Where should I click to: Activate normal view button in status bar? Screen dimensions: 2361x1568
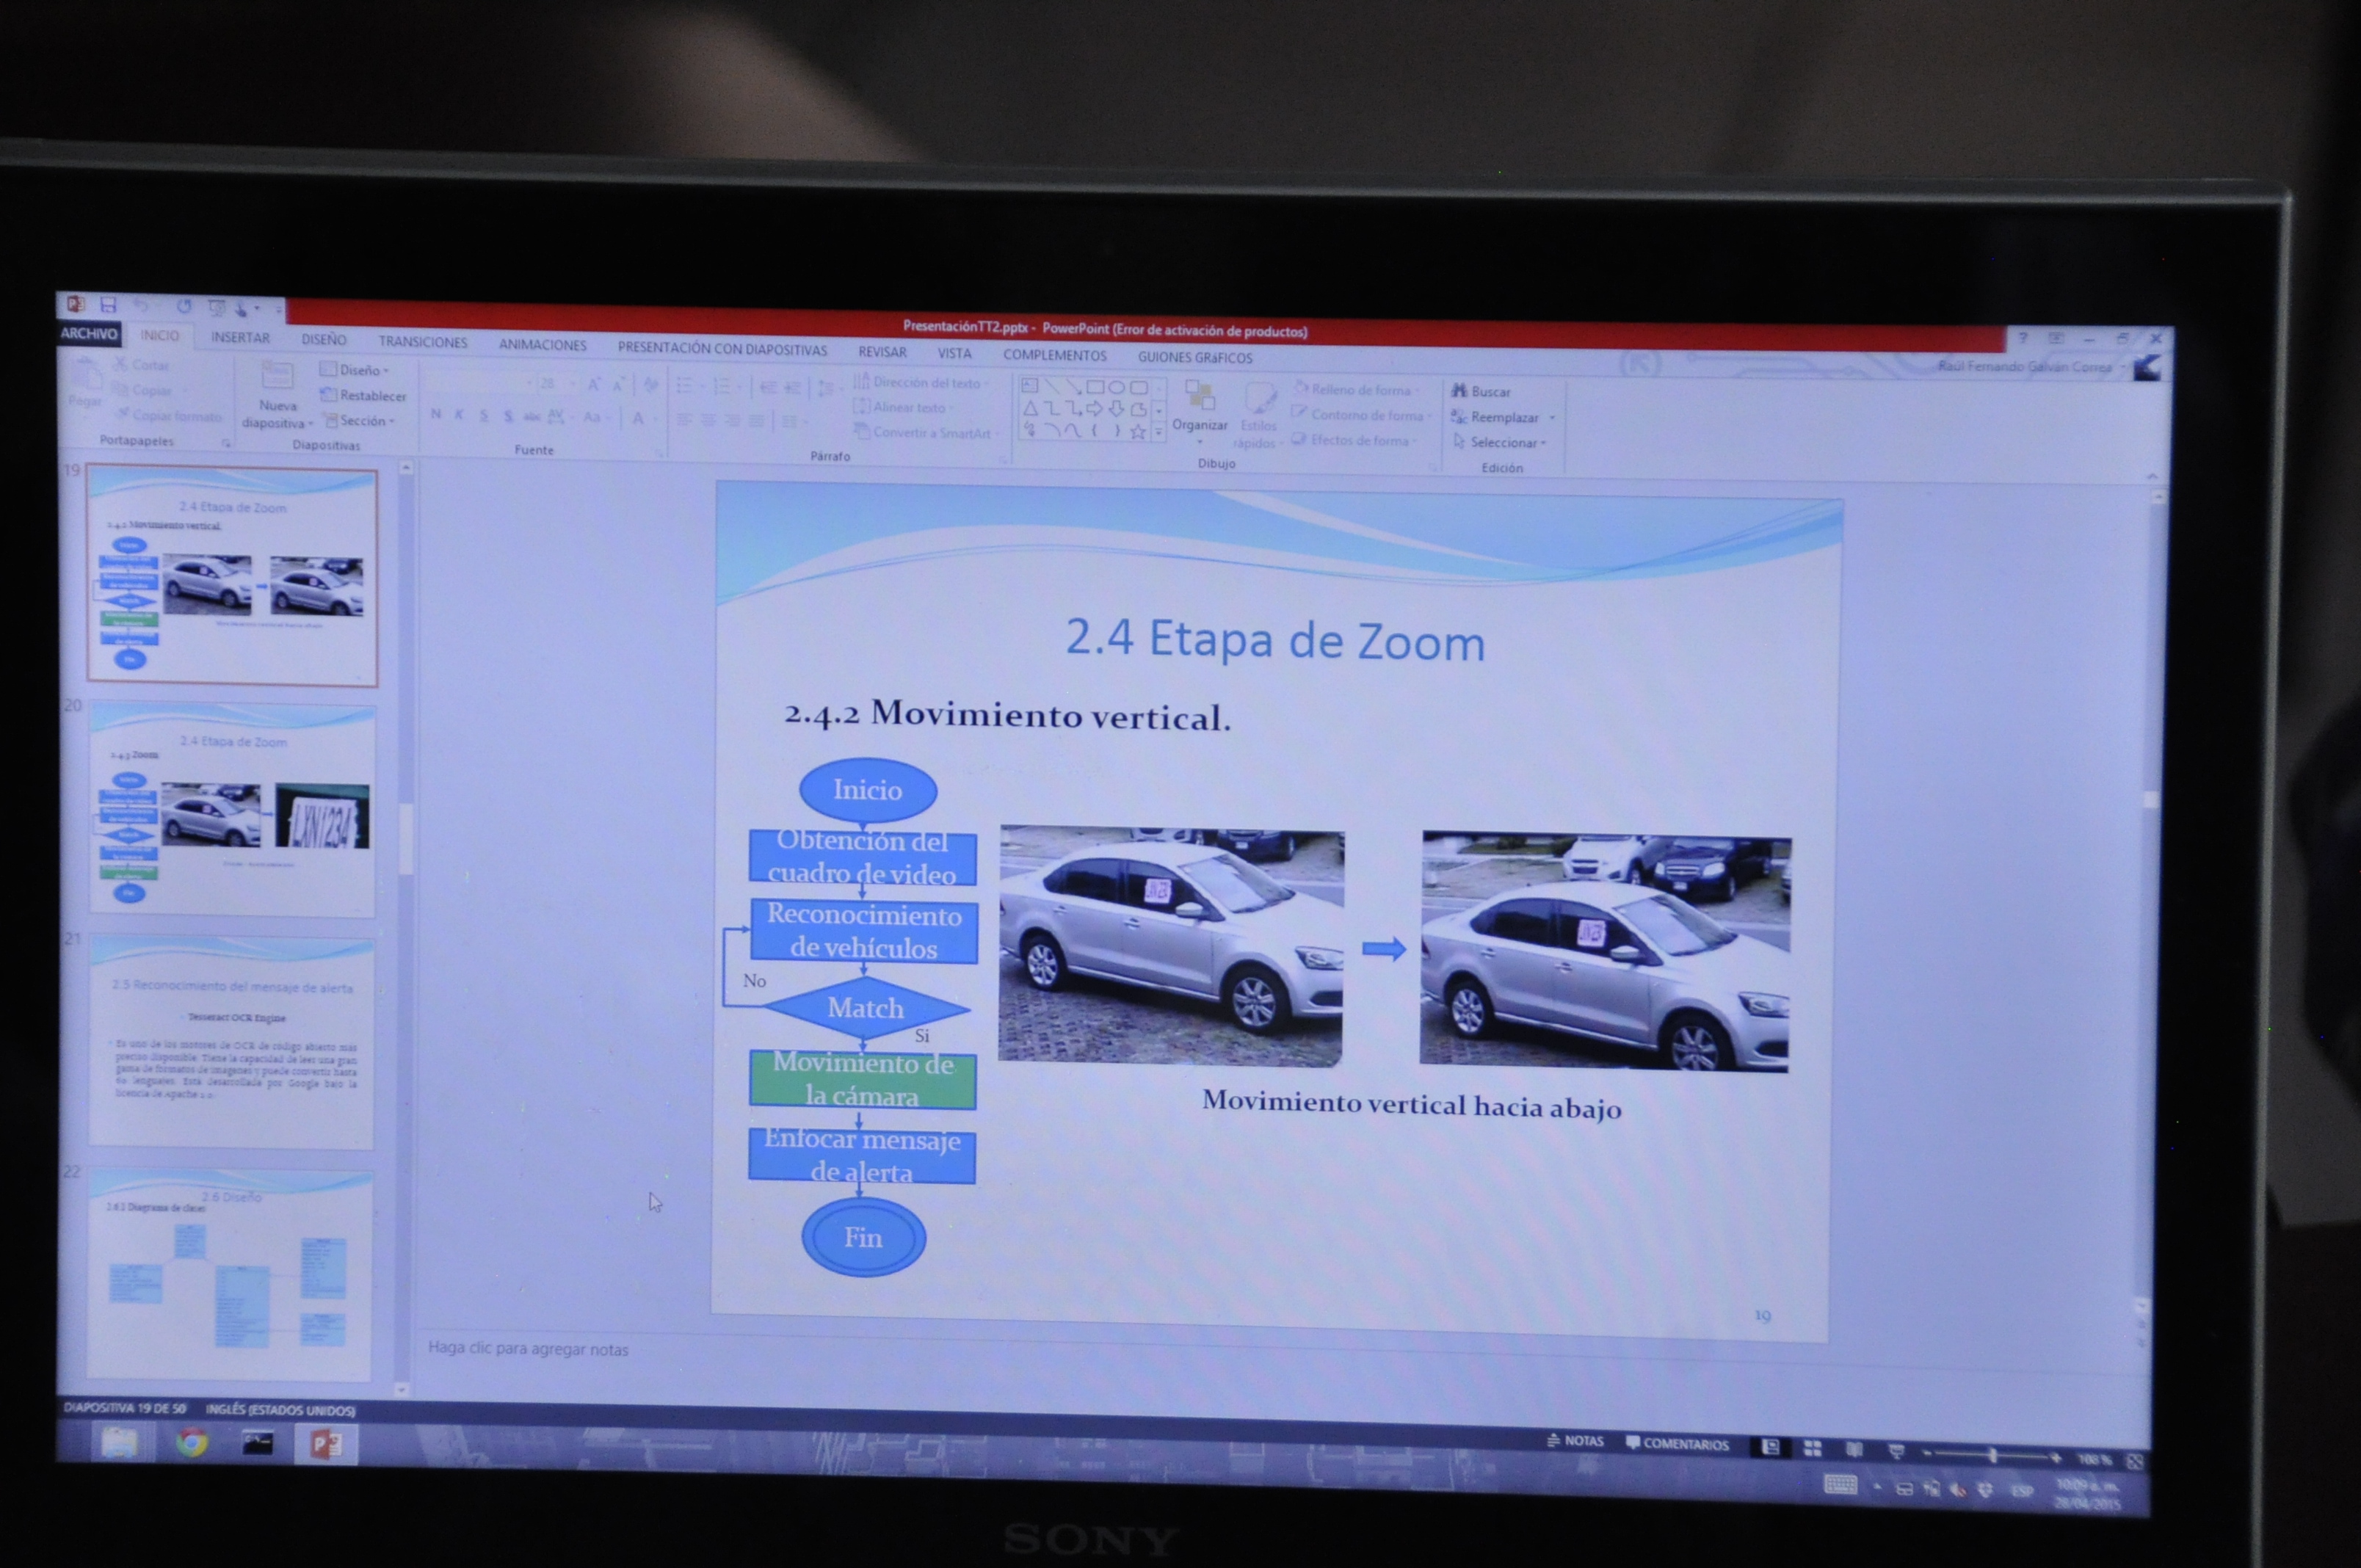[1770, 1447]
